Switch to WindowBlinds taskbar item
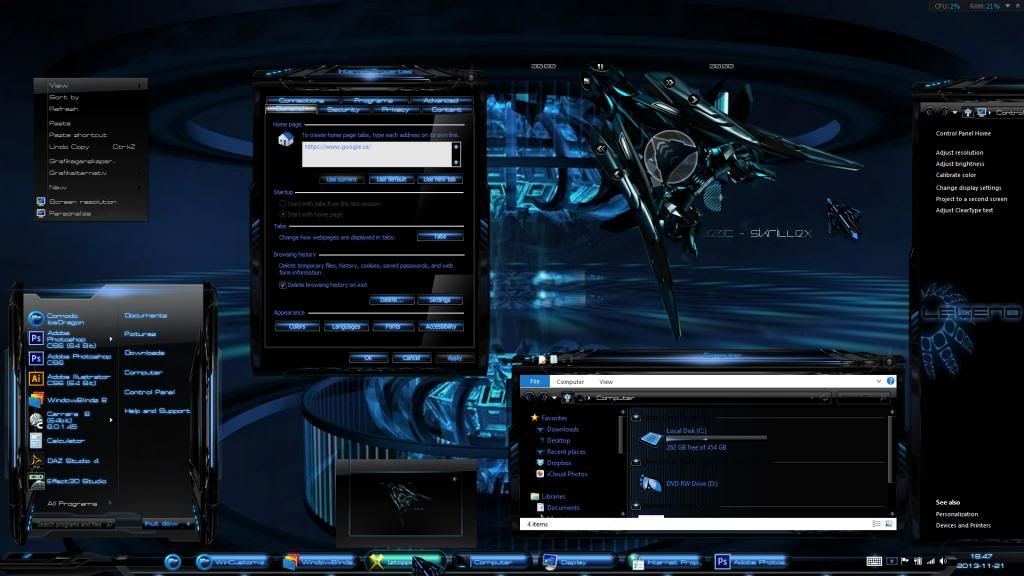Image resolution: width=1024 pixels, height=576 pixels. pos(318,562)
